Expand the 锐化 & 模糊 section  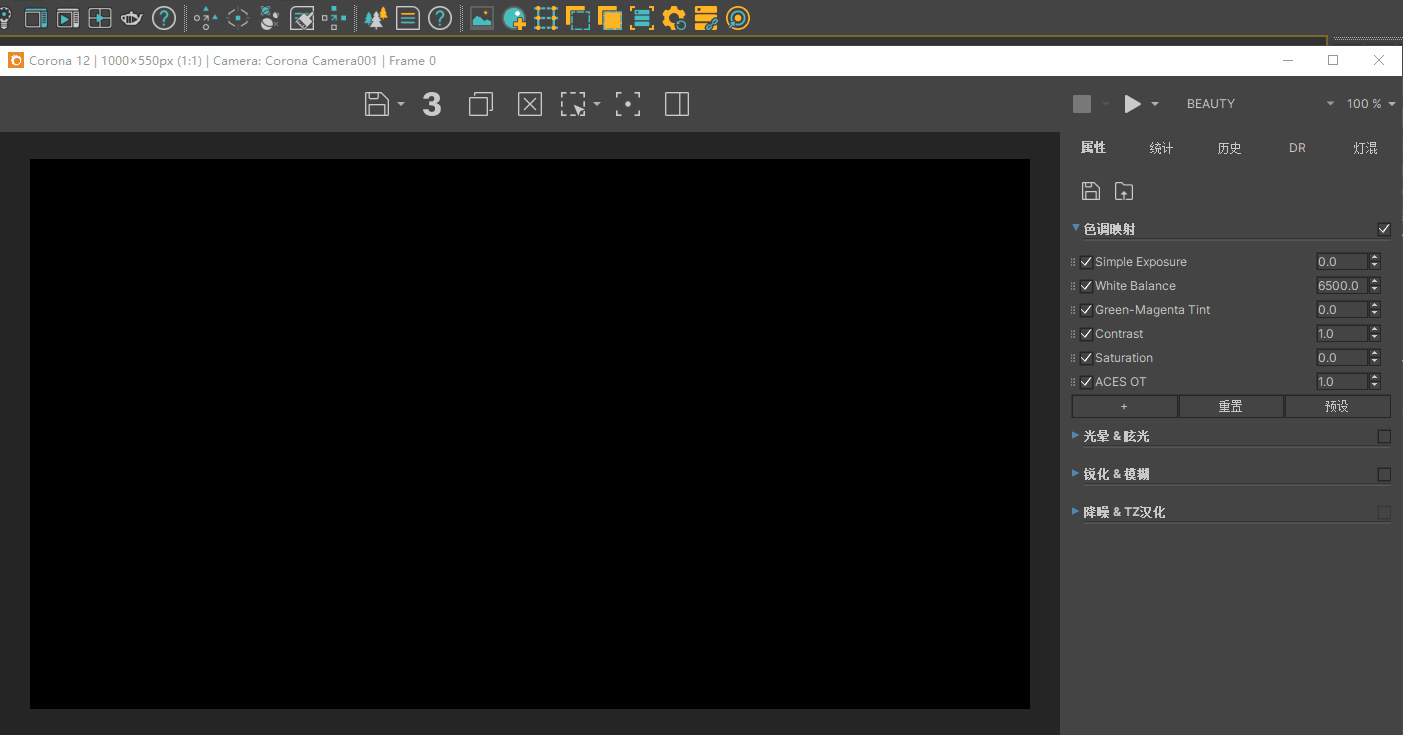pyautogui.click(x=1076, y=474)
